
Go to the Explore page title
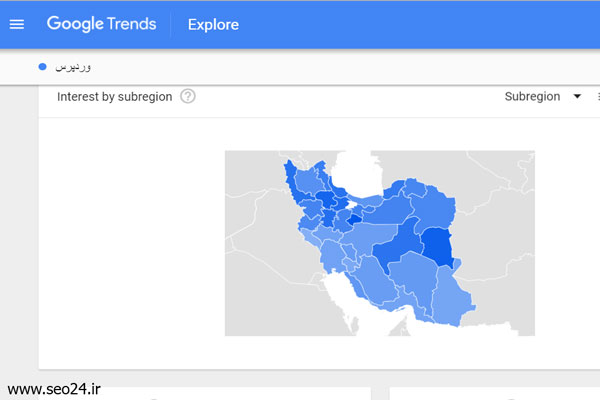[213, 24]
